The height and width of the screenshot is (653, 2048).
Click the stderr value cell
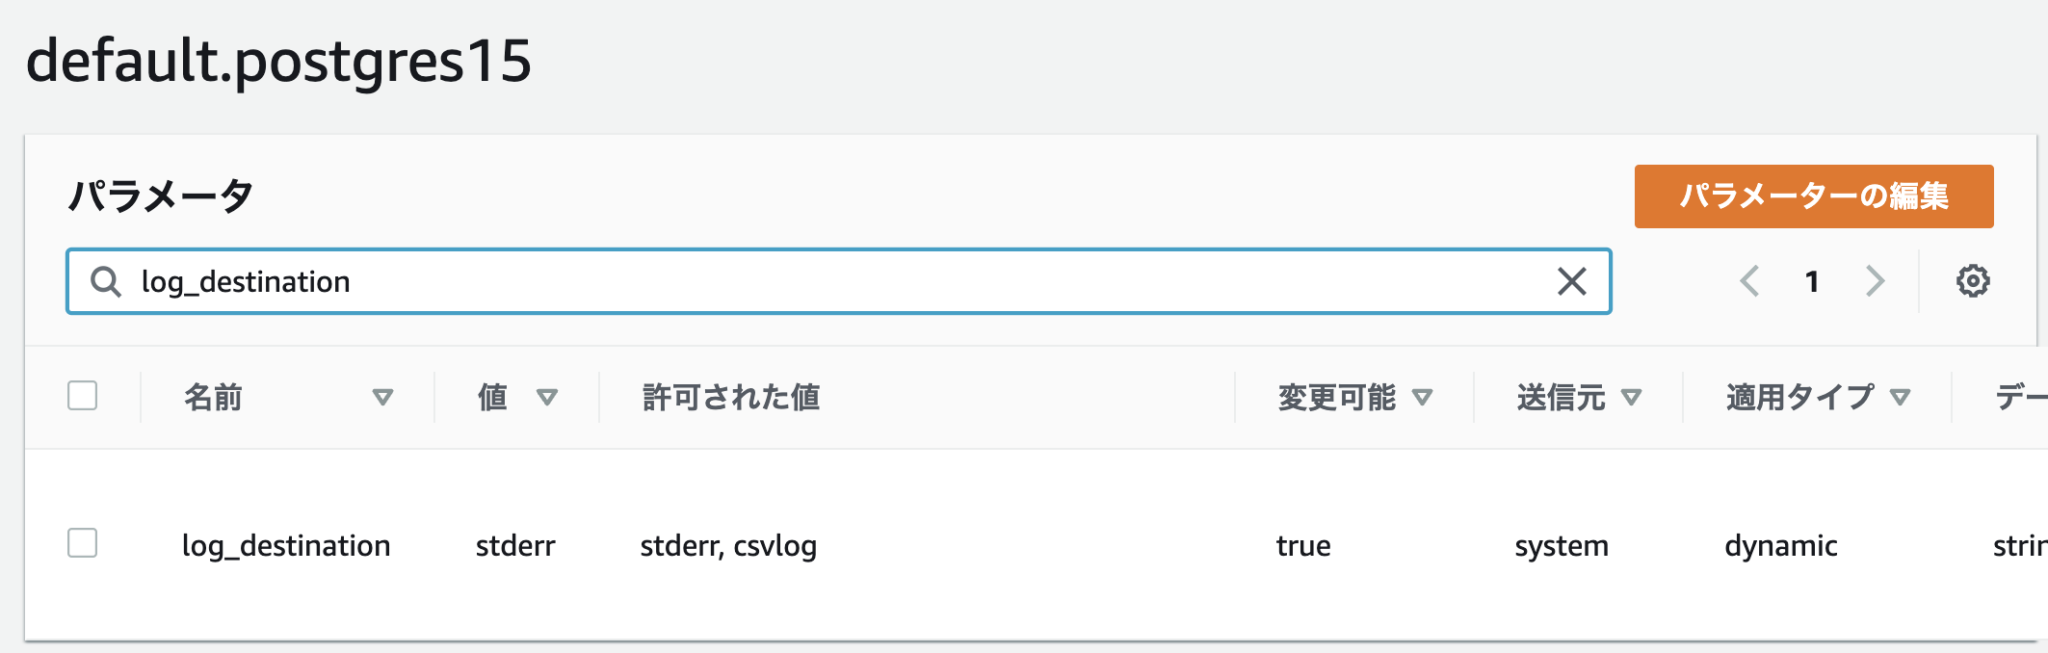click(x=515, y=545)
